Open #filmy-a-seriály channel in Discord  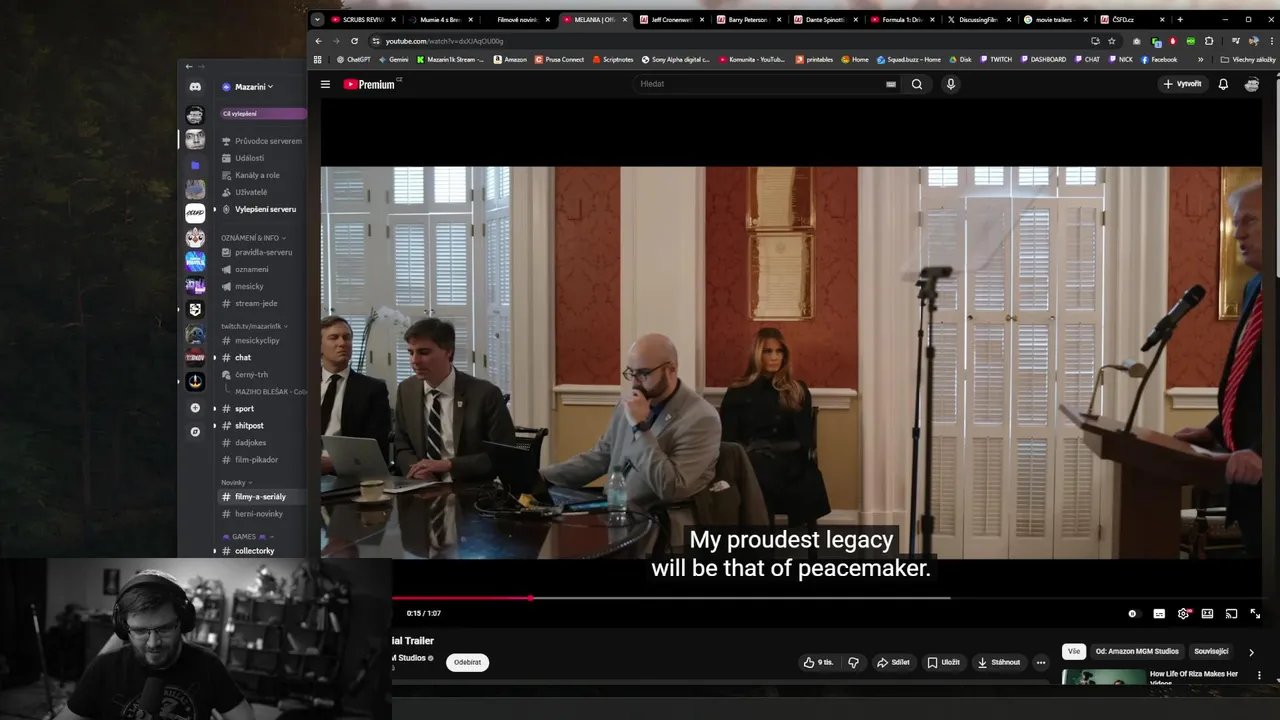(x=262, y=497)
